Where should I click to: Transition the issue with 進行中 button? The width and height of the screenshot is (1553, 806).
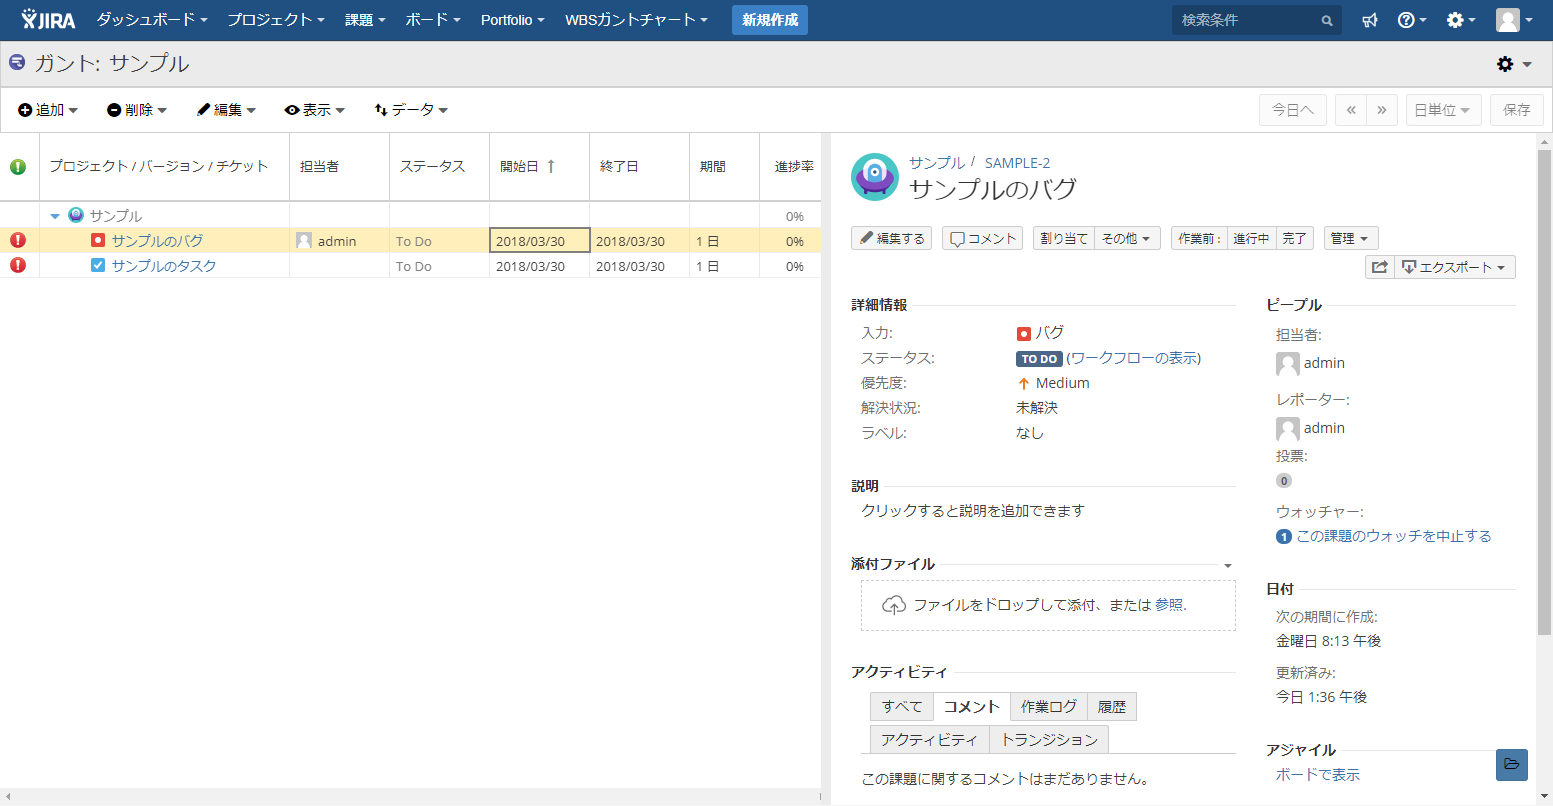coord(1251,238)
